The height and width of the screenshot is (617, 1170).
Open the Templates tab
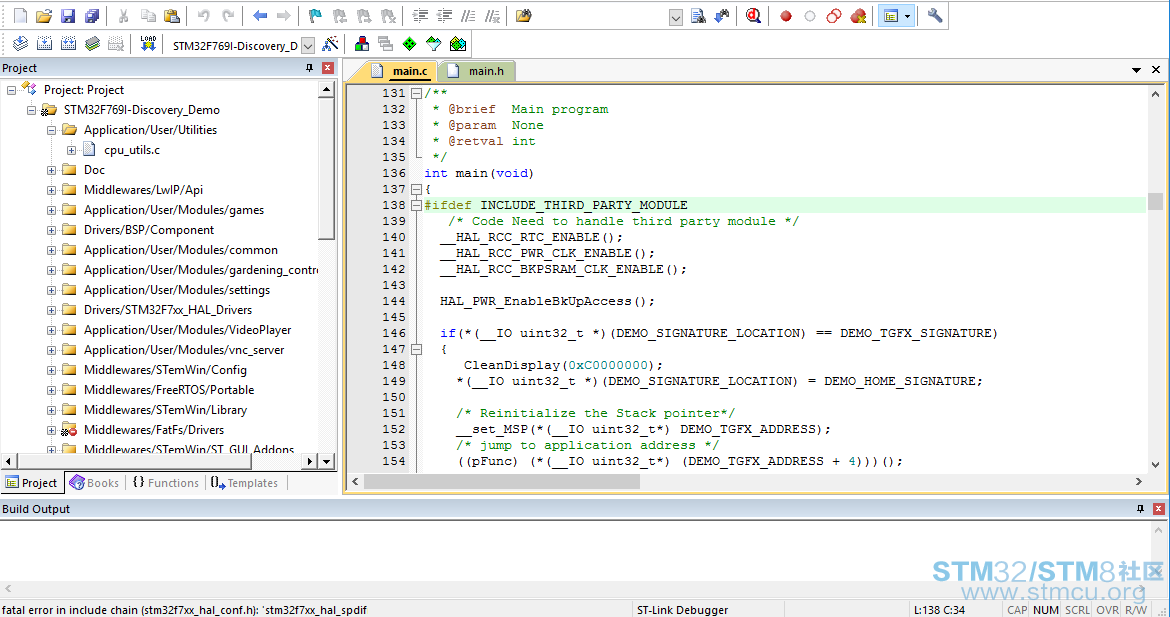click(x=245, y=483)
